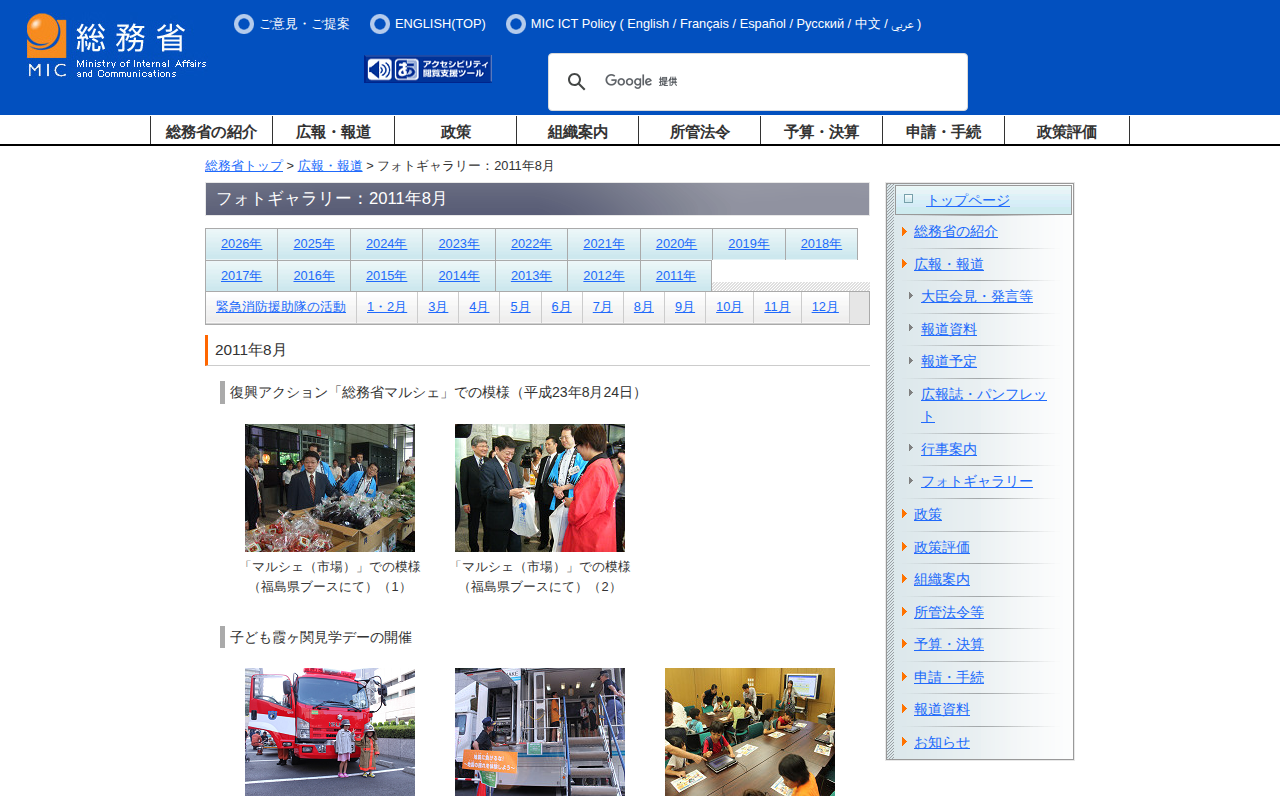
Task: Open the 広報・報道 main menu
Action: pos(333,131)
